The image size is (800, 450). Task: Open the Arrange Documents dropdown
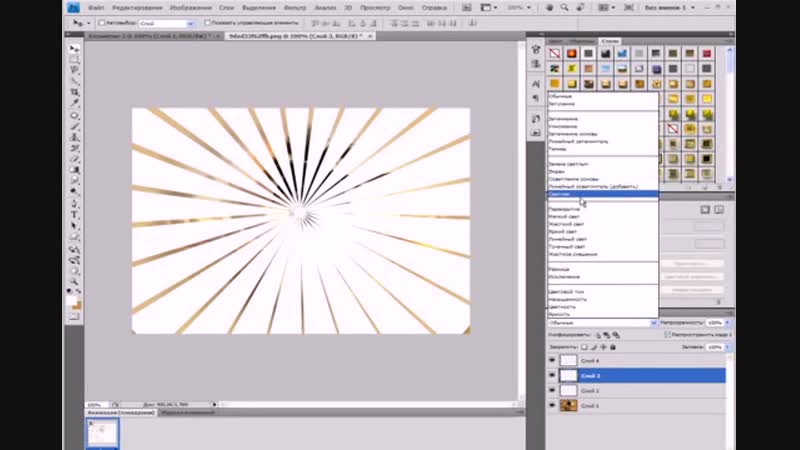(x=606, y=8)
